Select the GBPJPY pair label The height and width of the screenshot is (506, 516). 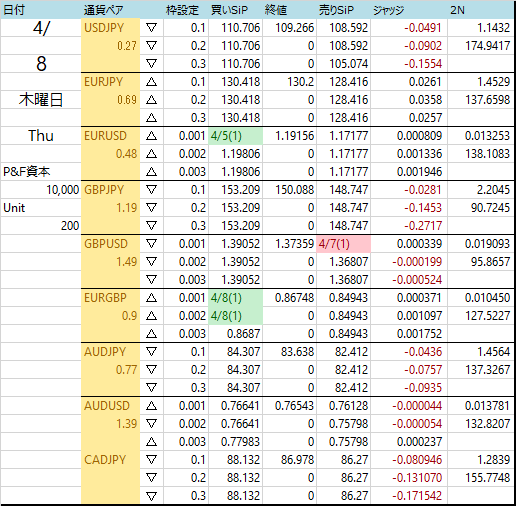pos(104,190)
